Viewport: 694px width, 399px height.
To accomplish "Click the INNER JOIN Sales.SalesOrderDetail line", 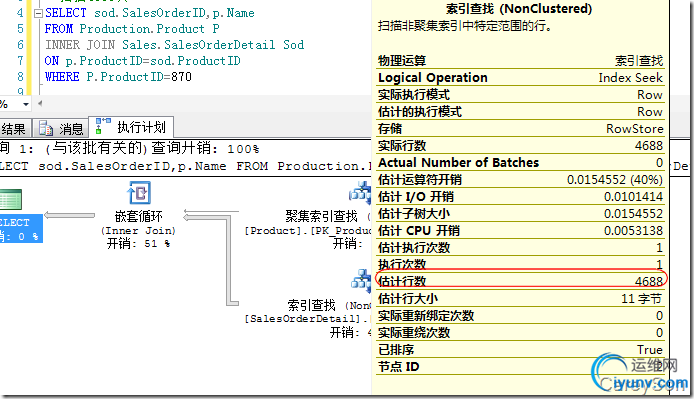I will coord(174,45).
